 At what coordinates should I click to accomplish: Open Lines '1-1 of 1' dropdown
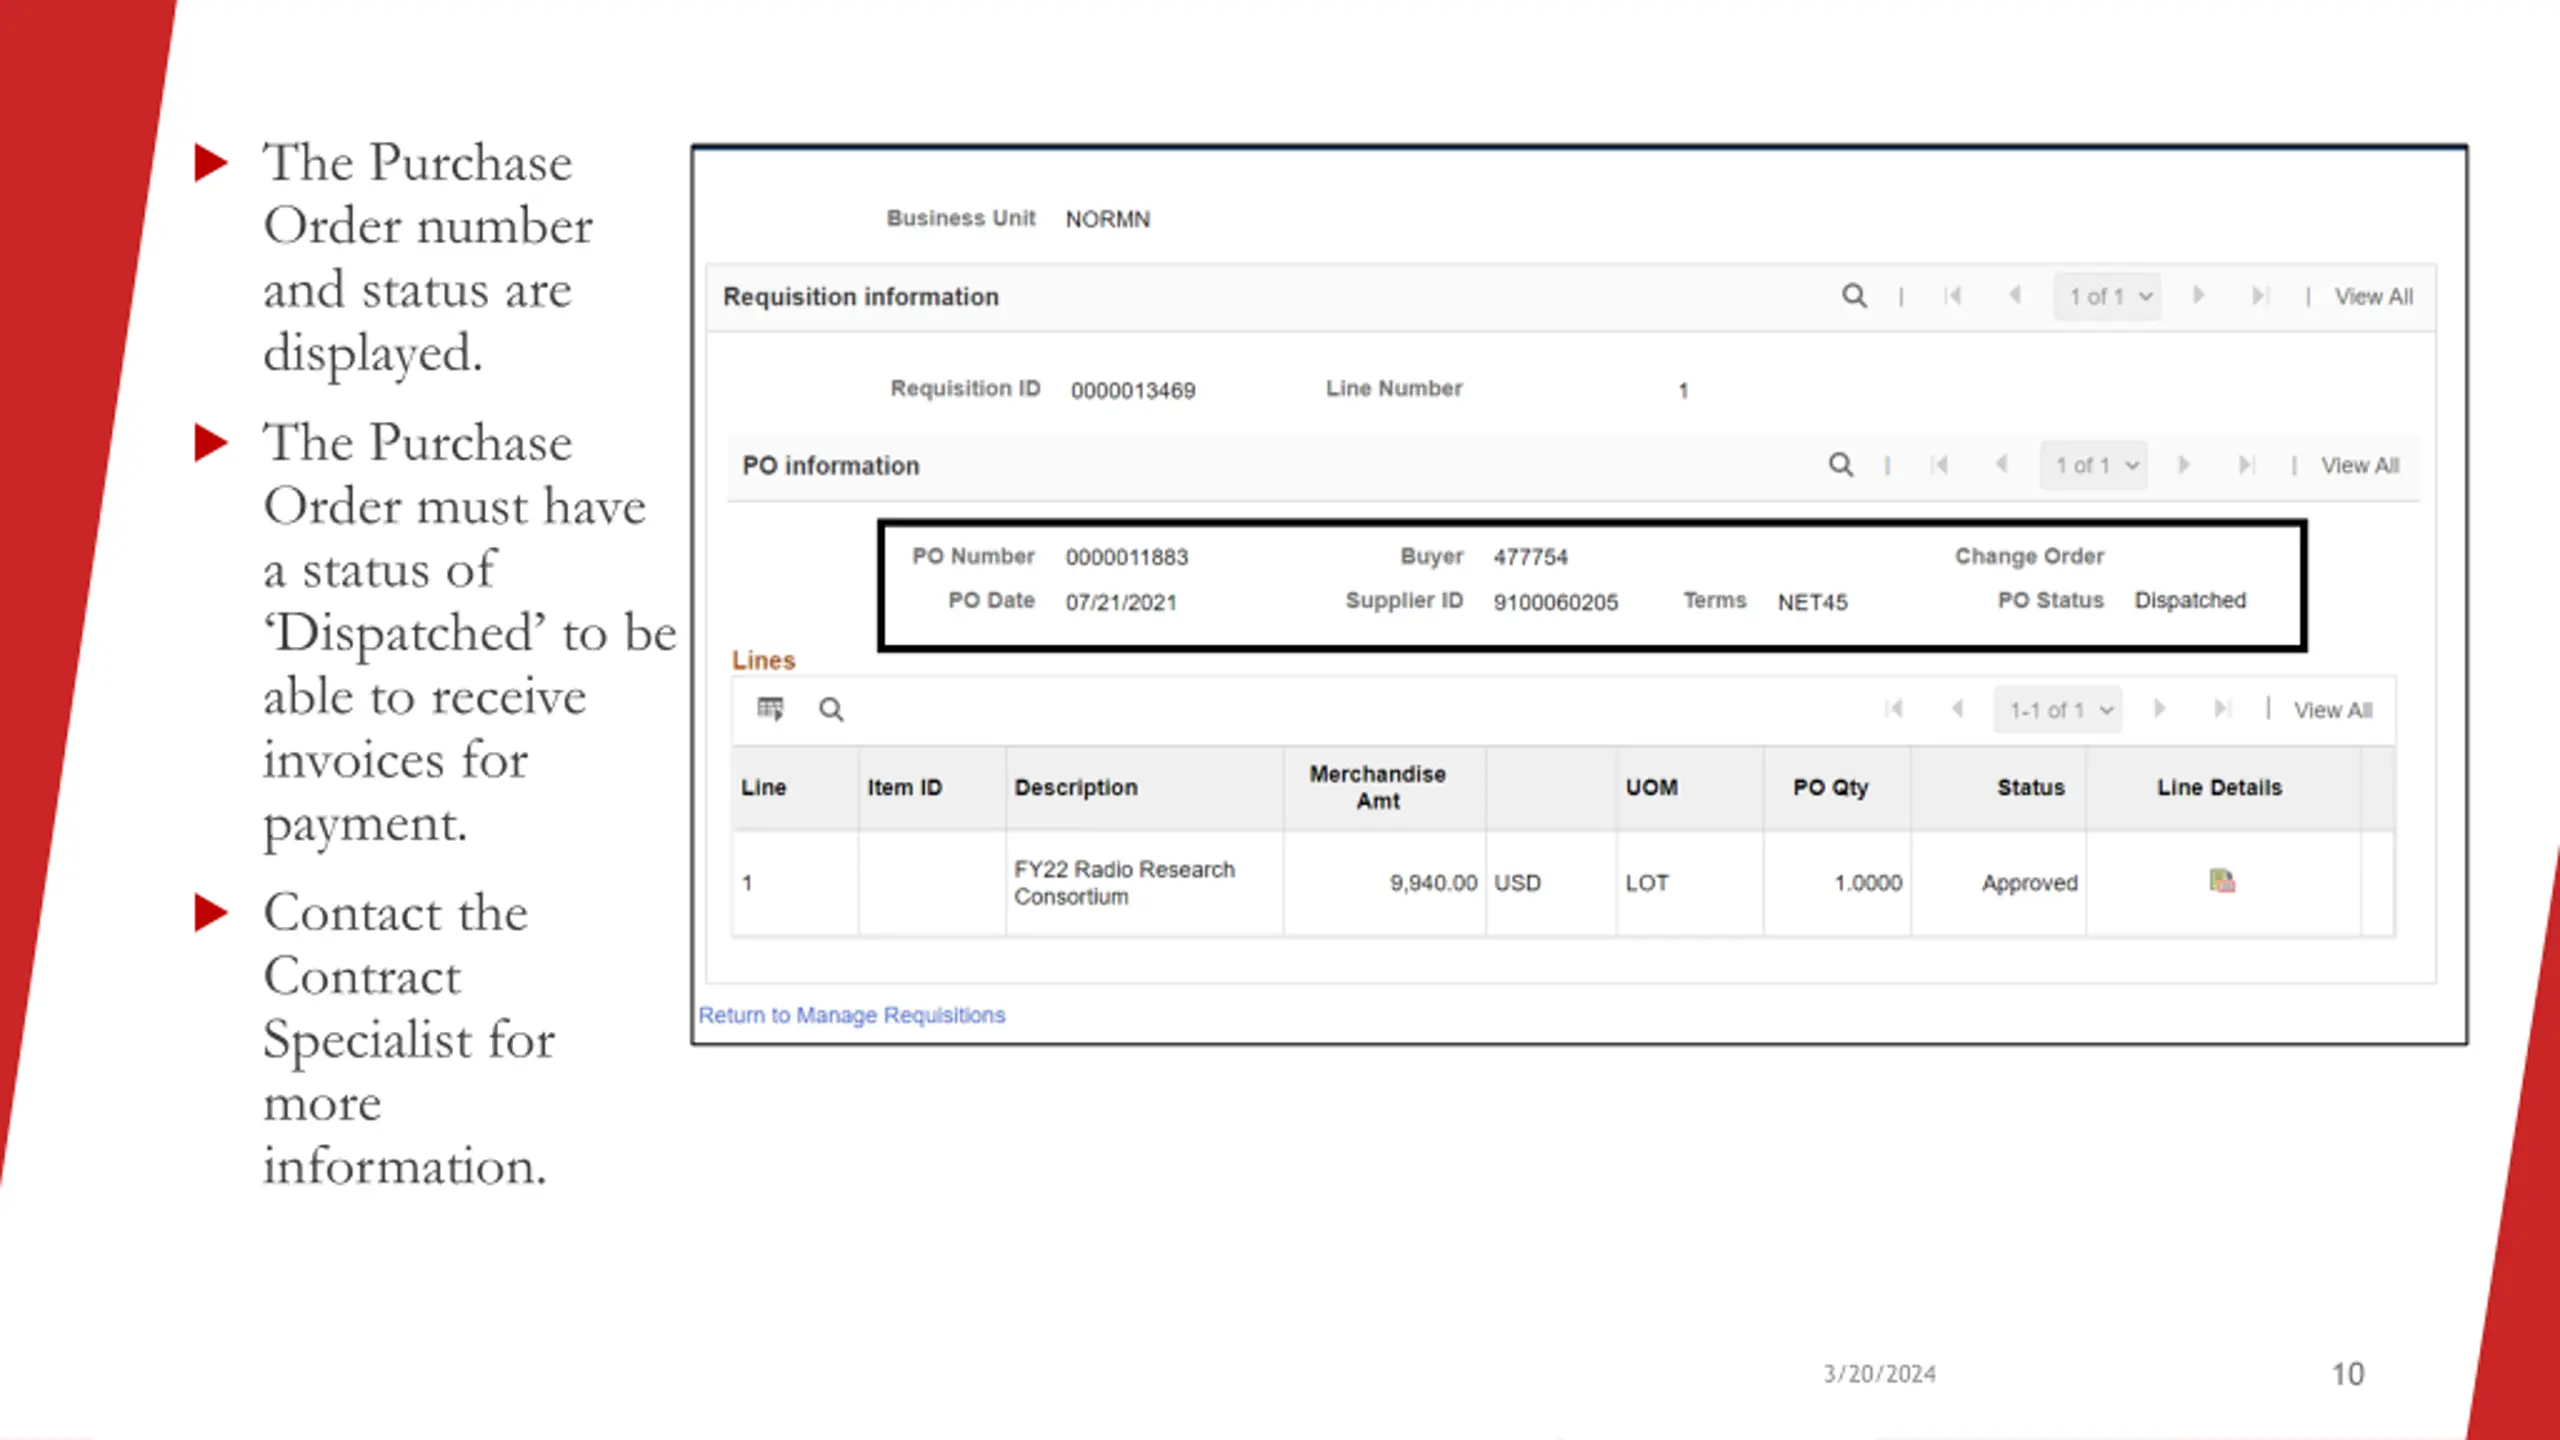pyautogui.click(x=2058, y=710)
